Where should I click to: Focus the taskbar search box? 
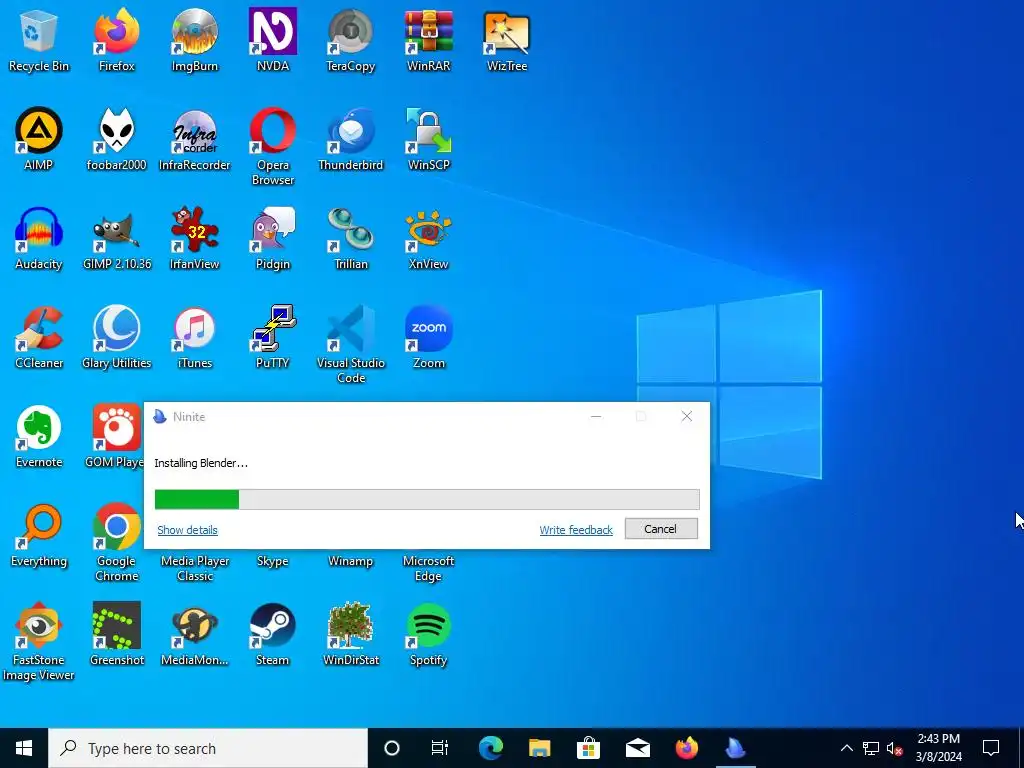click(208, 748)
